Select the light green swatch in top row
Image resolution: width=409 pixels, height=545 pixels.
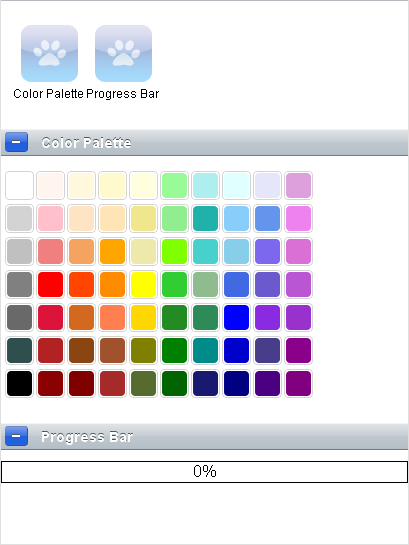click(174, 185)
